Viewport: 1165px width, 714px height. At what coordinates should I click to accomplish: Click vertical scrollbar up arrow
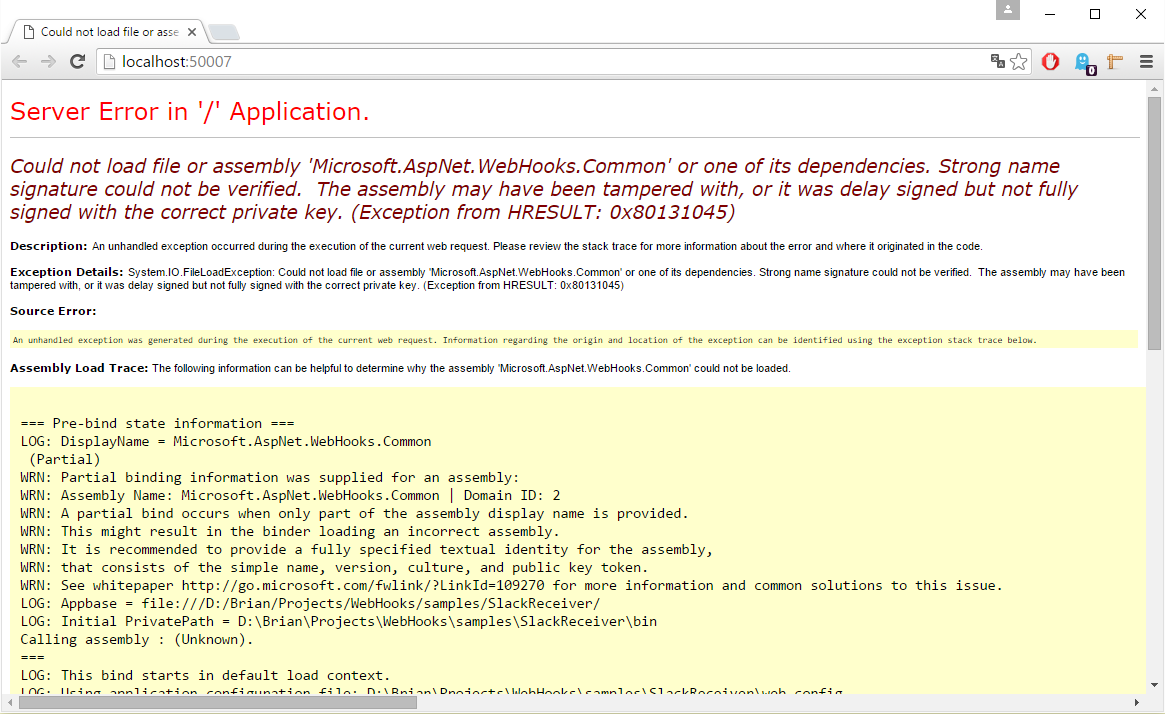[x=1154, y=89]
